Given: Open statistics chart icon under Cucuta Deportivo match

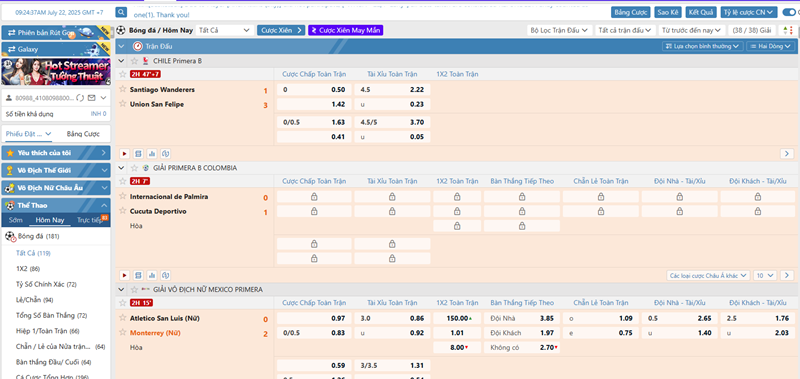Looking at the screenshot, I should point(152,275).
